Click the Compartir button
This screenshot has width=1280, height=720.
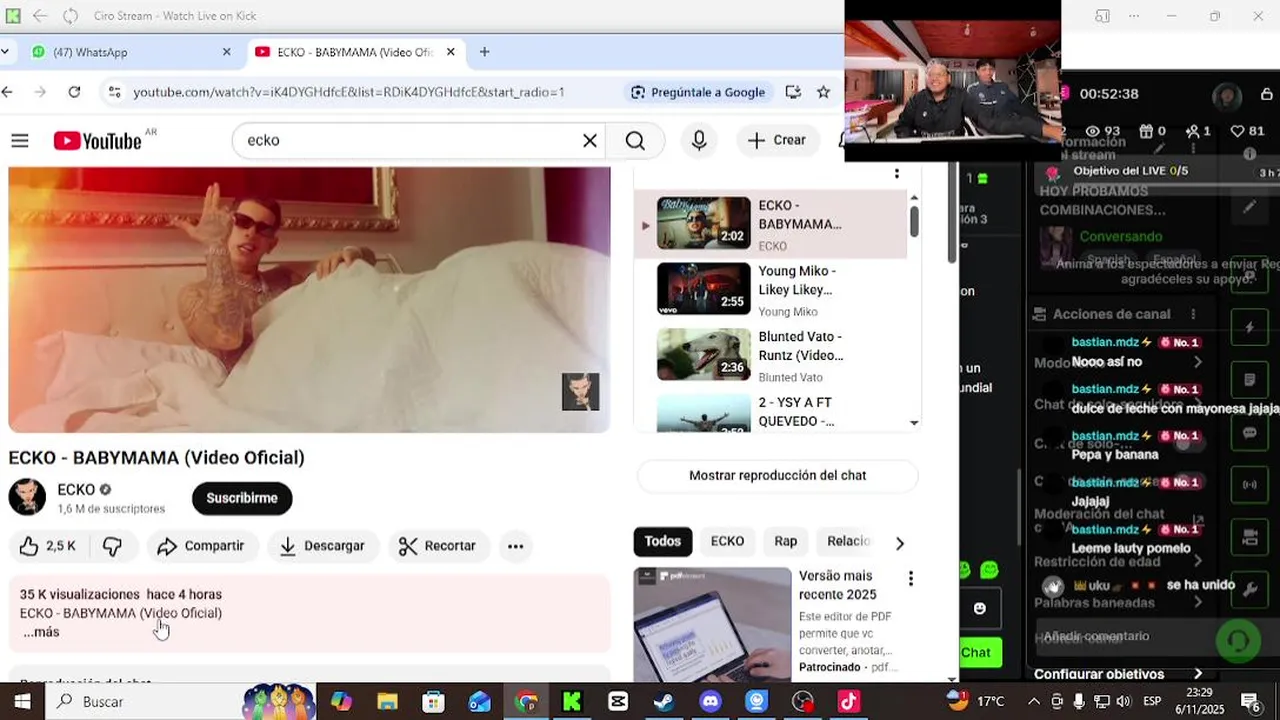click(x=202, y=546)
